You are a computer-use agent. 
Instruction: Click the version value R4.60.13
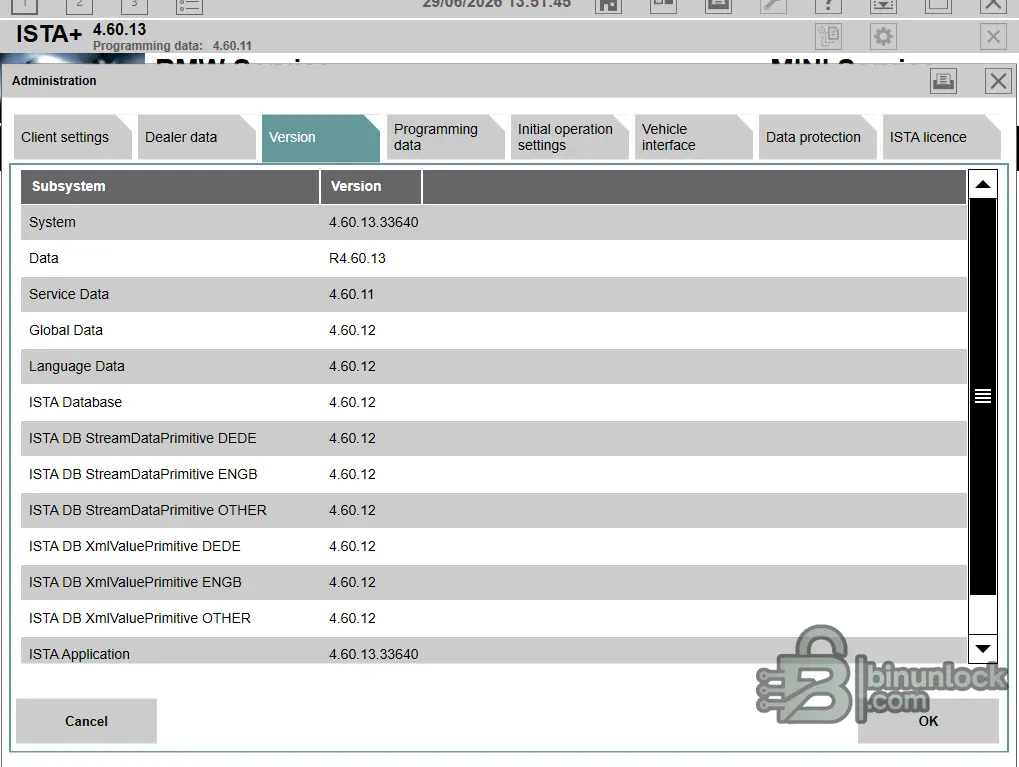click(x=357, y=259)
